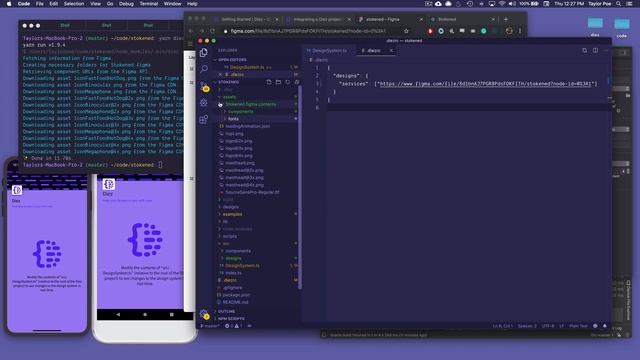
Task: Expand the examples folder in the Explorer
Action: (231, 214)
